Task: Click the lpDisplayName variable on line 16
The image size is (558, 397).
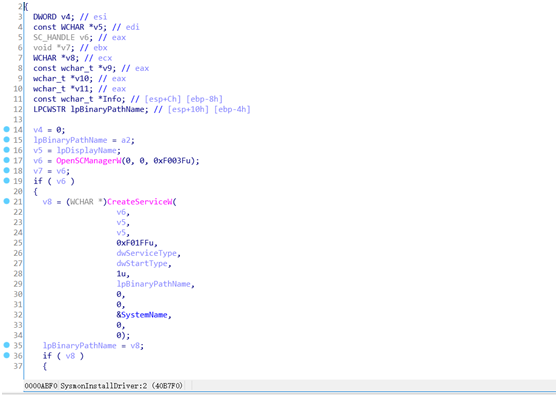Action: (86, 150)
